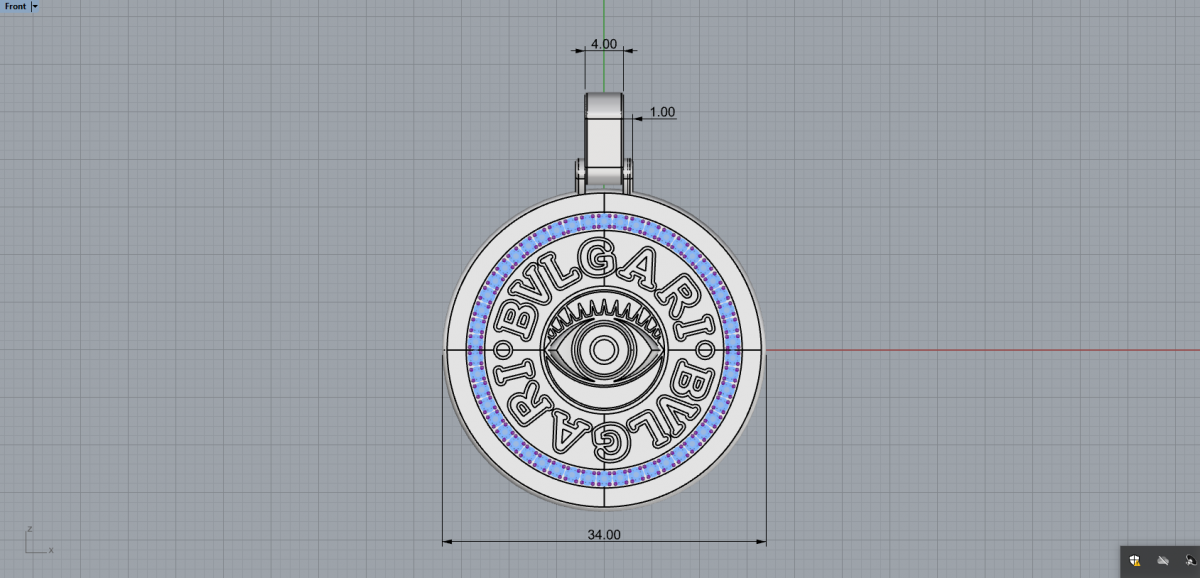
Task: Select the 34.00 width dimension text
Action: (x=604, y=535)
